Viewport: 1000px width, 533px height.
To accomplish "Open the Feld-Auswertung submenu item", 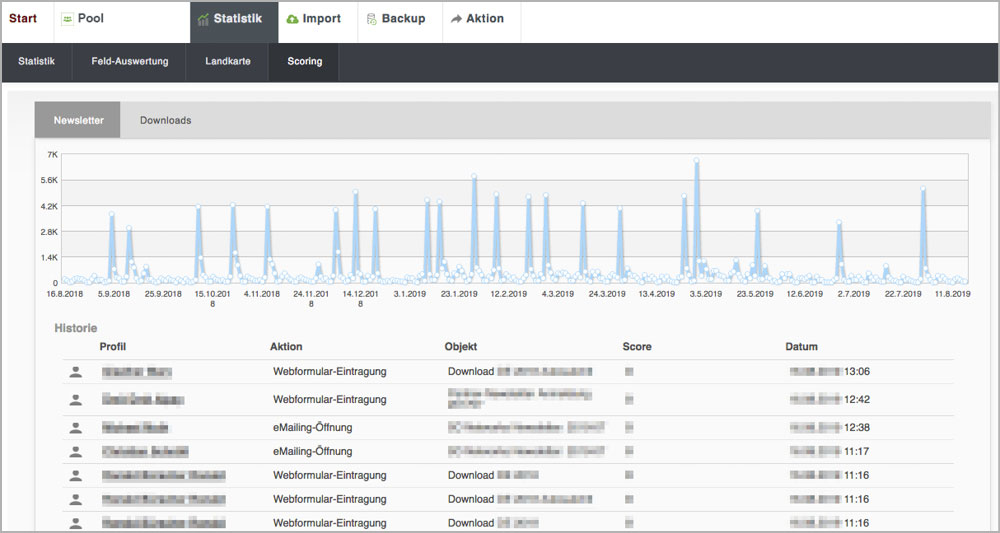I will click(x=130, y=62).
